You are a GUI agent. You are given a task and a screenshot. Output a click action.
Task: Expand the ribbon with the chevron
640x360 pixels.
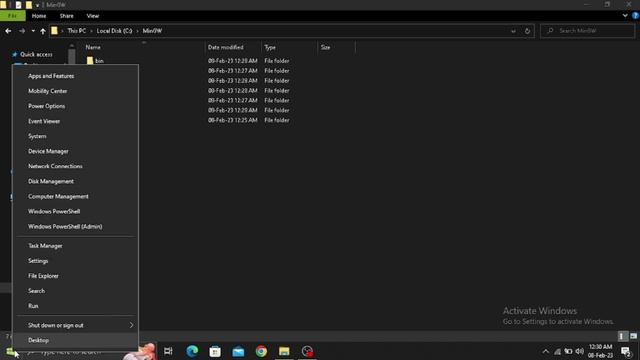click(625, 16)
